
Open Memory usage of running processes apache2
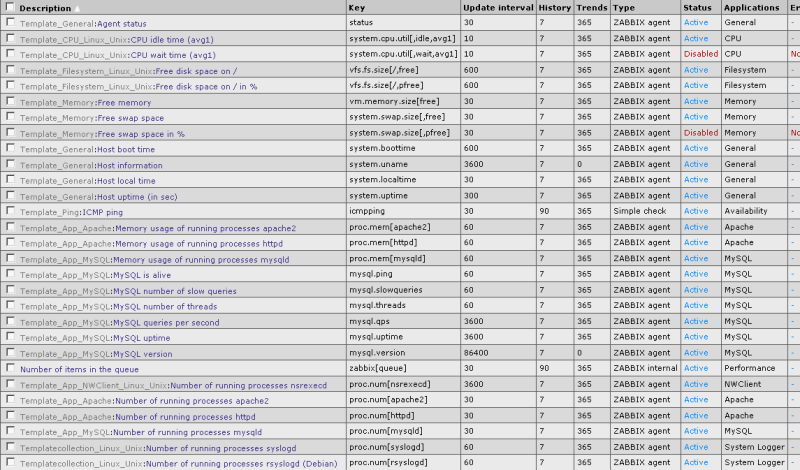coord(205,228)
